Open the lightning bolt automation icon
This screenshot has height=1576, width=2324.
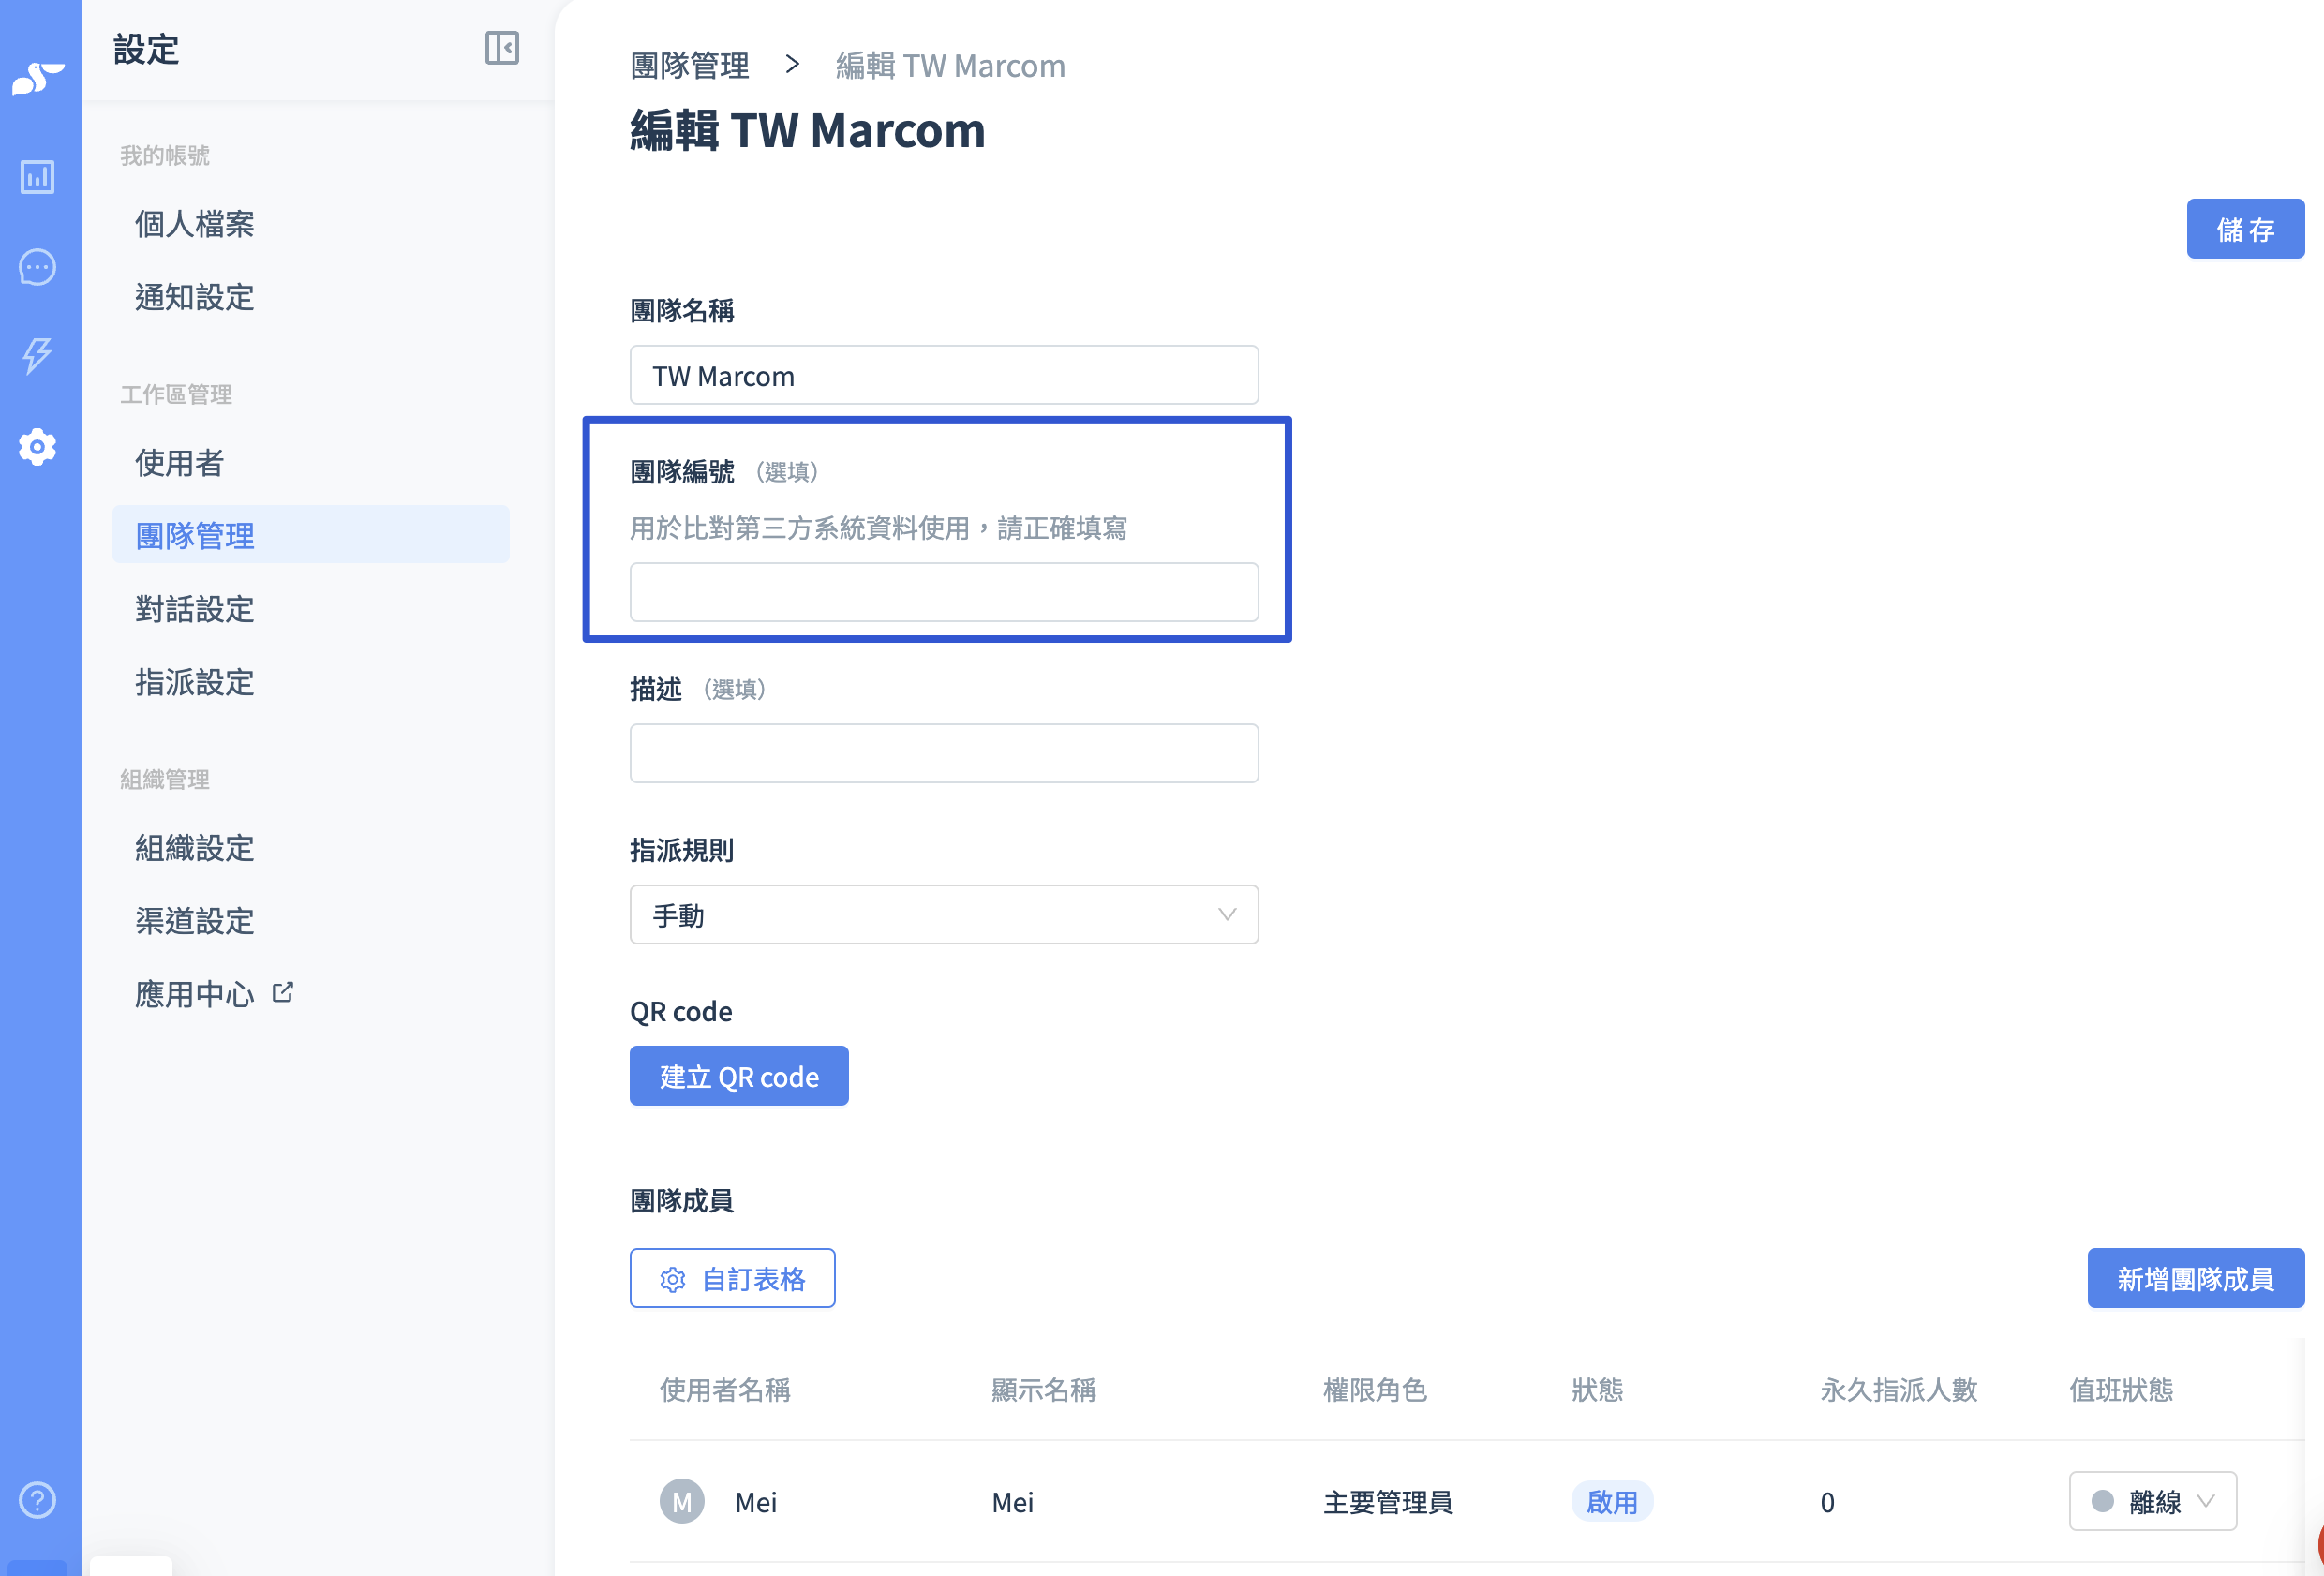click(38, 355)
